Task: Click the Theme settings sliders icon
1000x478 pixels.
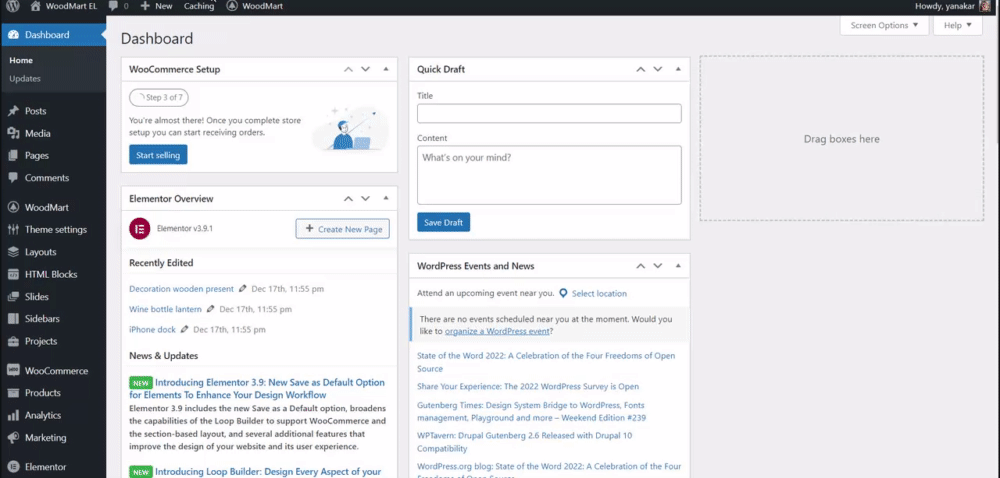Action: [x=13, y=229]
